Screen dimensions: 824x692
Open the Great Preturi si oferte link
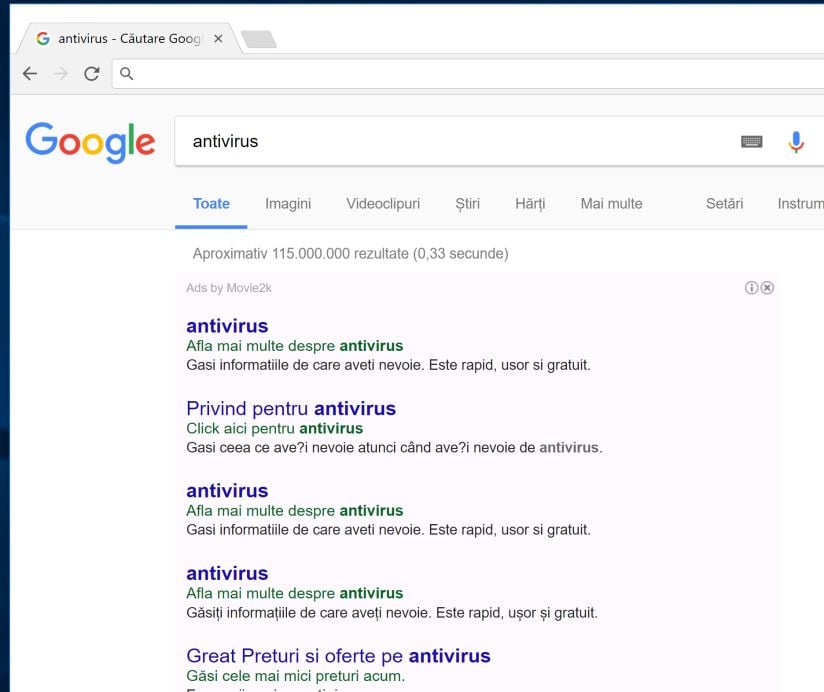[x=338, y=656]
